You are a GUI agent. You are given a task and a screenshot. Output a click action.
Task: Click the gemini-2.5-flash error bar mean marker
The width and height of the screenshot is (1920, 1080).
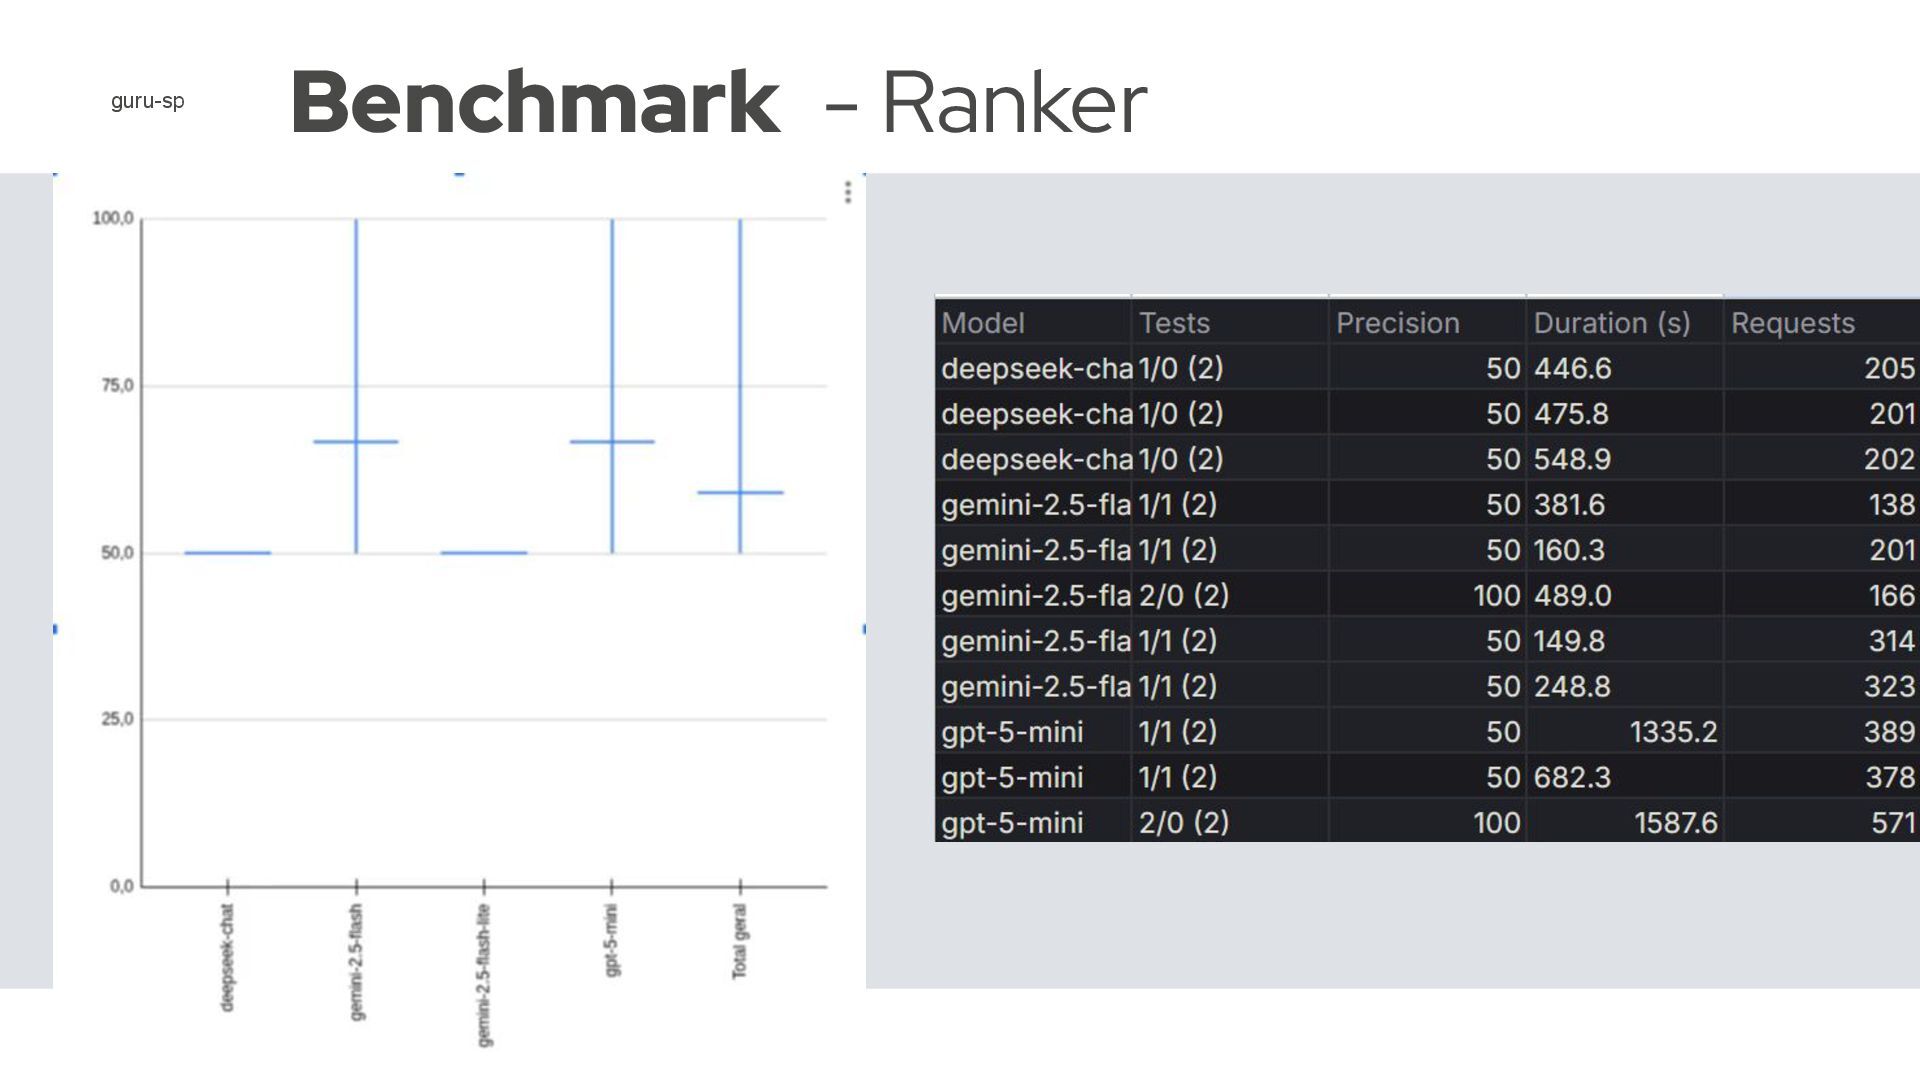(x=356, y=441)
